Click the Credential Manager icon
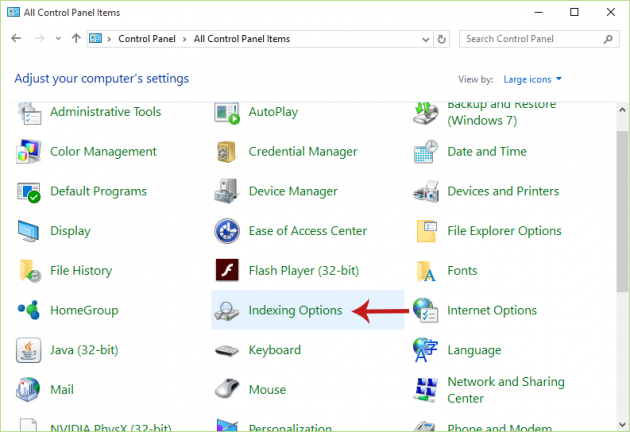630x432 pixels. pos(227,152)
